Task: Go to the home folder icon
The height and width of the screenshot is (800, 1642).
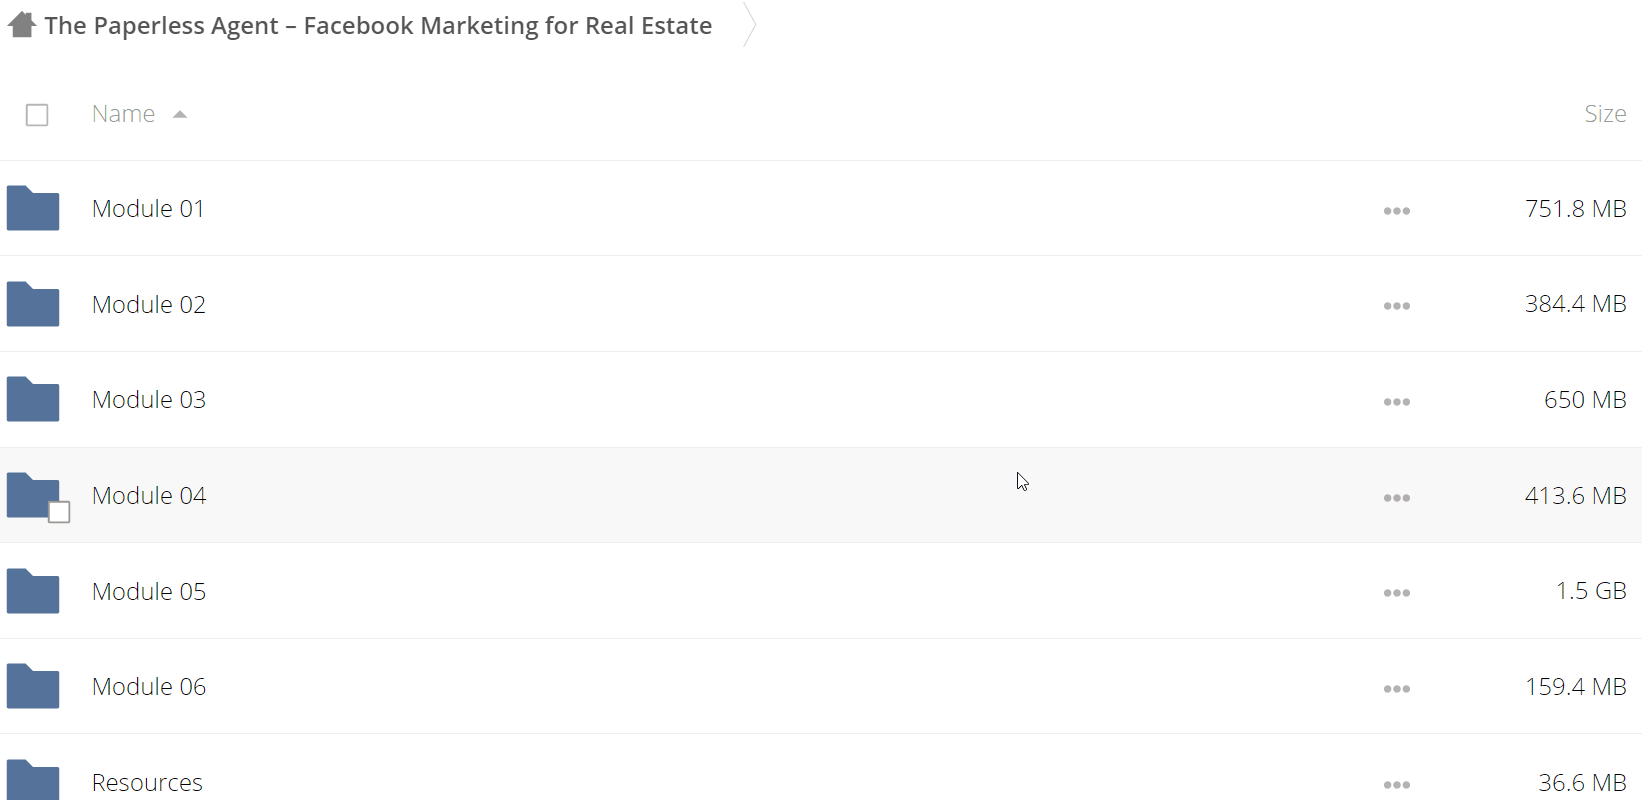Action: pyautogui.click(x=22, y=24)
